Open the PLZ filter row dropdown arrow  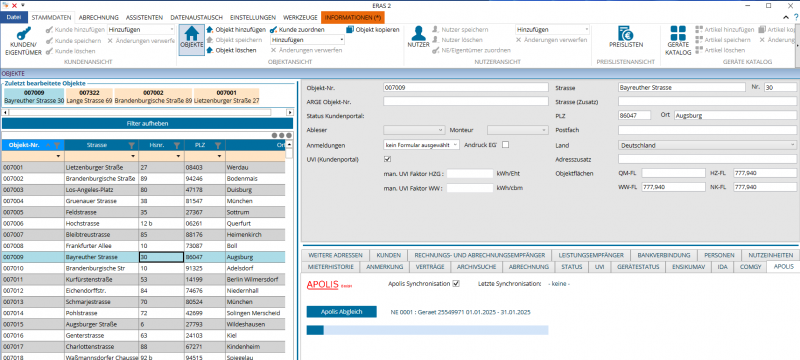(x=220, y=156)
